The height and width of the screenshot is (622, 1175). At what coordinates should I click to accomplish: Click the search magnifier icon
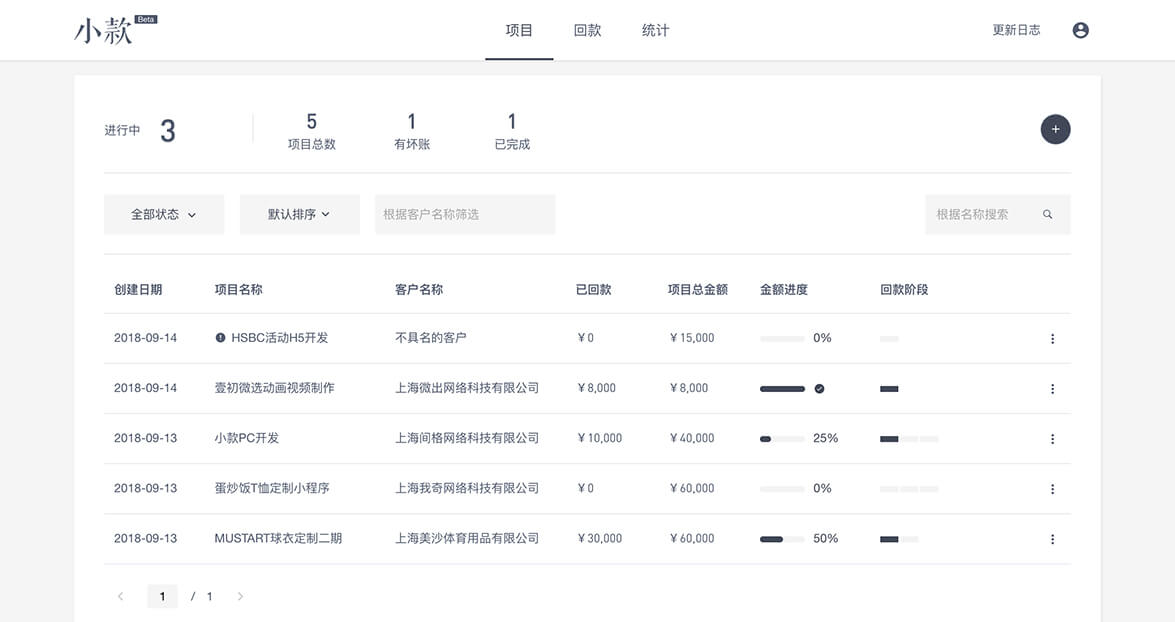1047,214
